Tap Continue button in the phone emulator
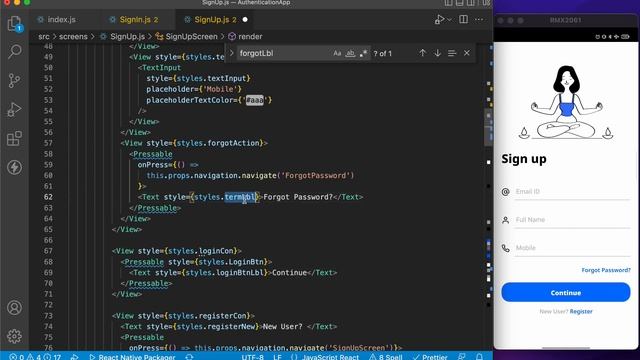This screenshot has width=640, height=360. [566, 292]
